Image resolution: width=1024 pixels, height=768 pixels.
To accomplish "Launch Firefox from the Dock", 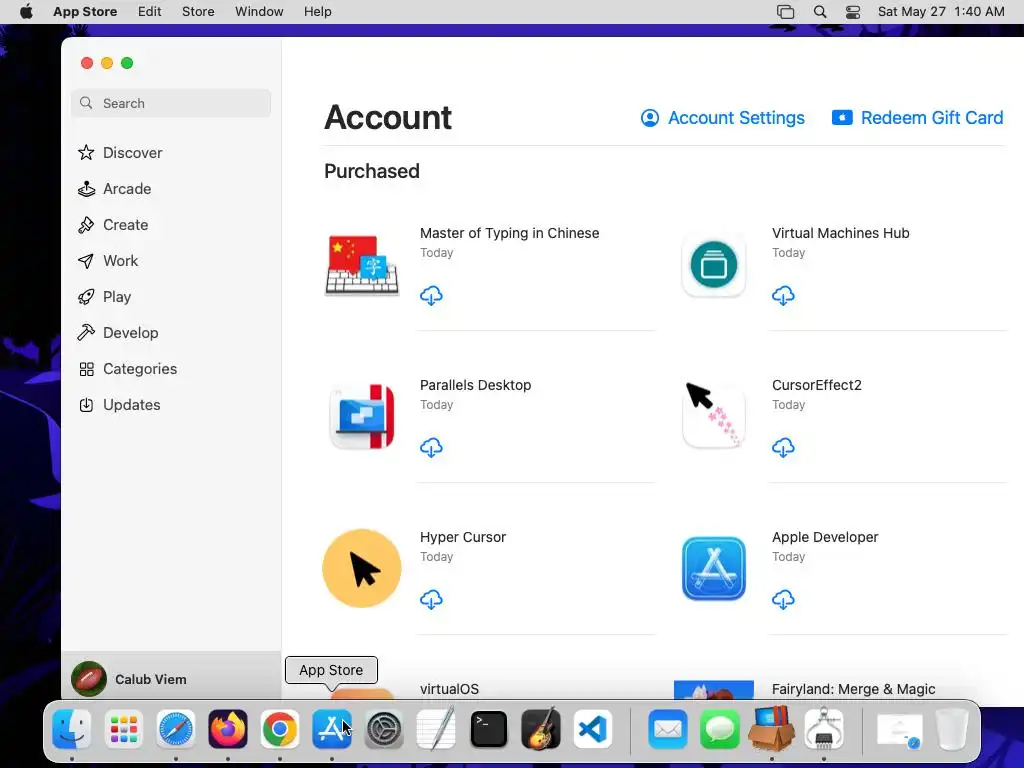I will [x=228, y=729].
